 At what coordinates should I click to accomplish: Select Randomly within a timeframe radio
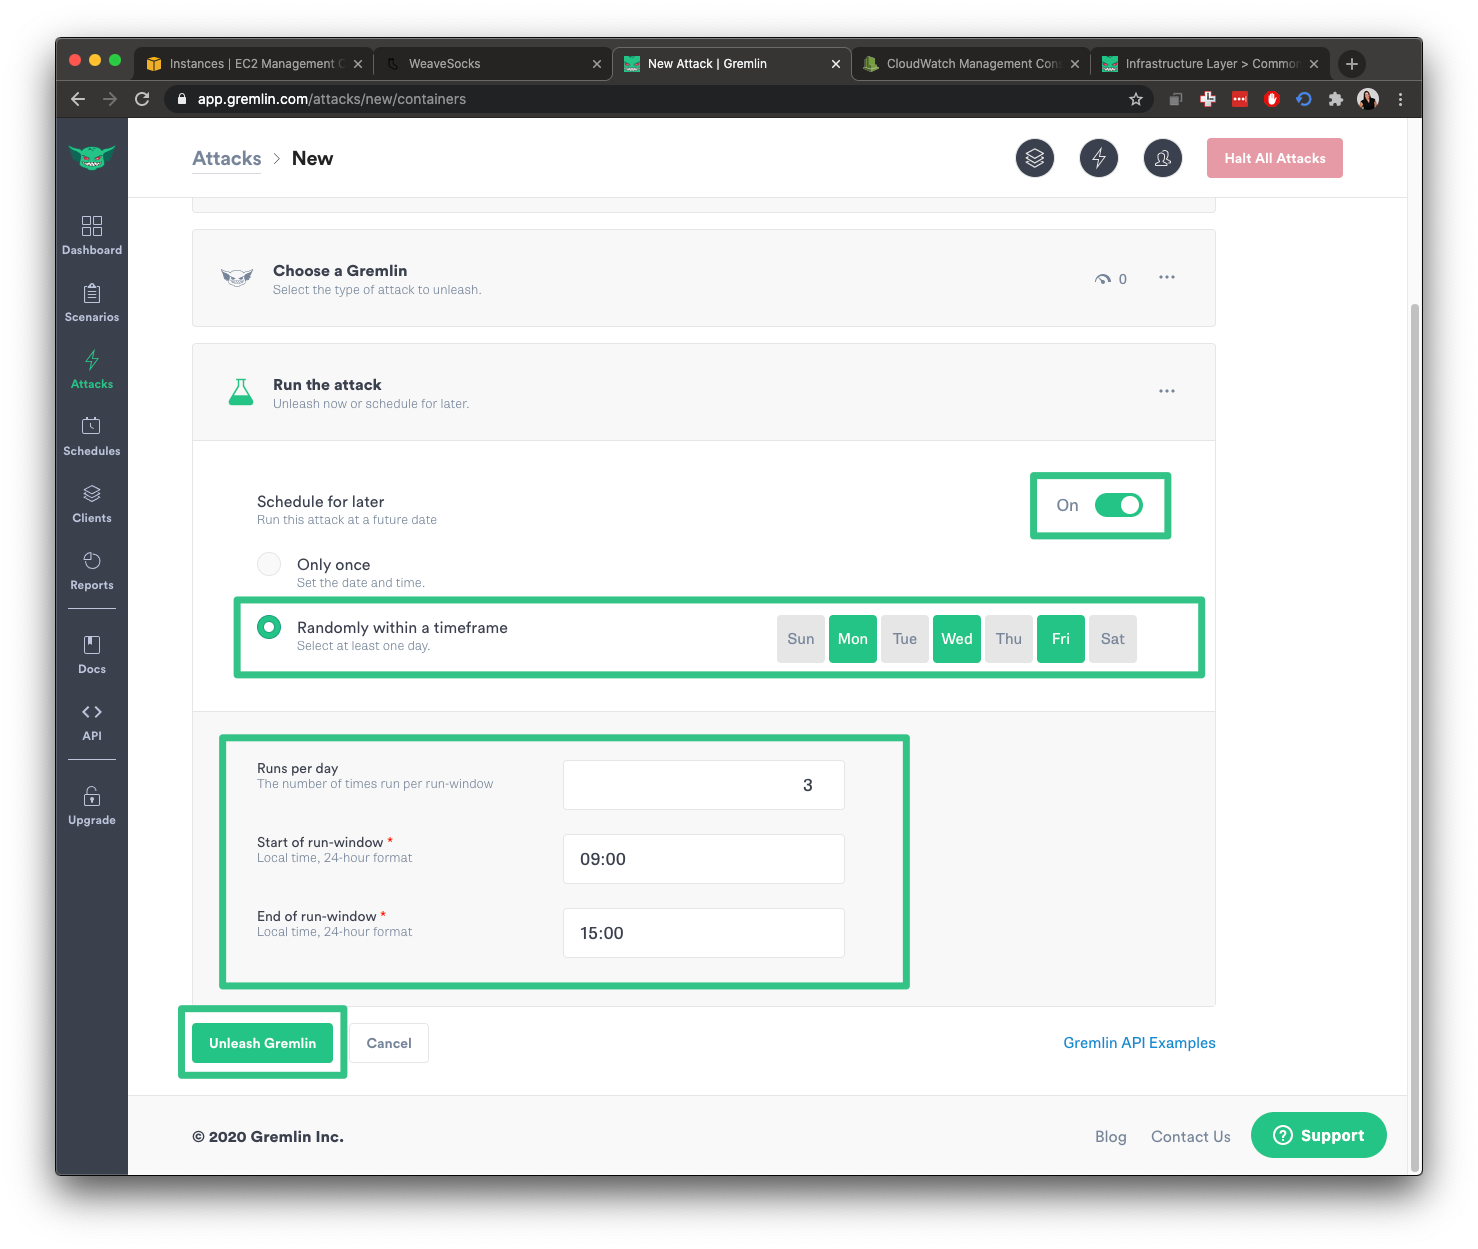[x=269, y=627]
